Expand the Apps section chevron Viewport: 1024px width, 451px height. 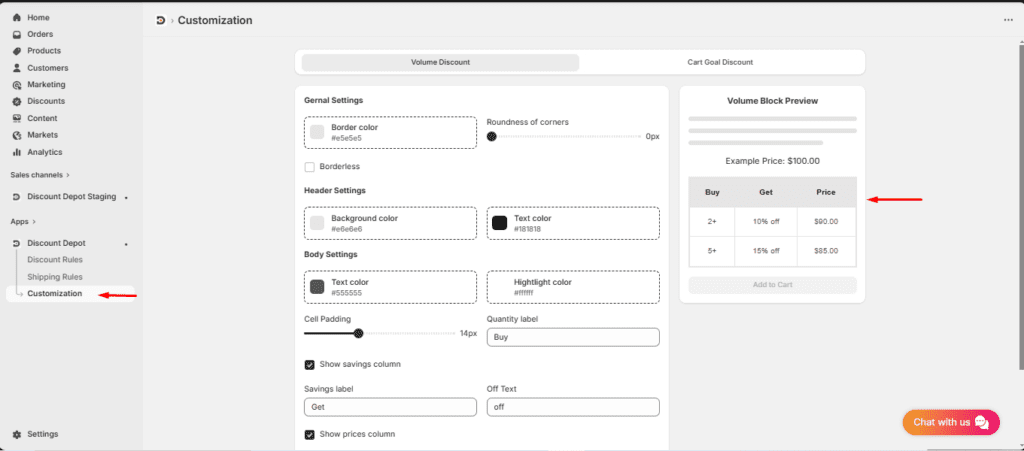(34, 221)
